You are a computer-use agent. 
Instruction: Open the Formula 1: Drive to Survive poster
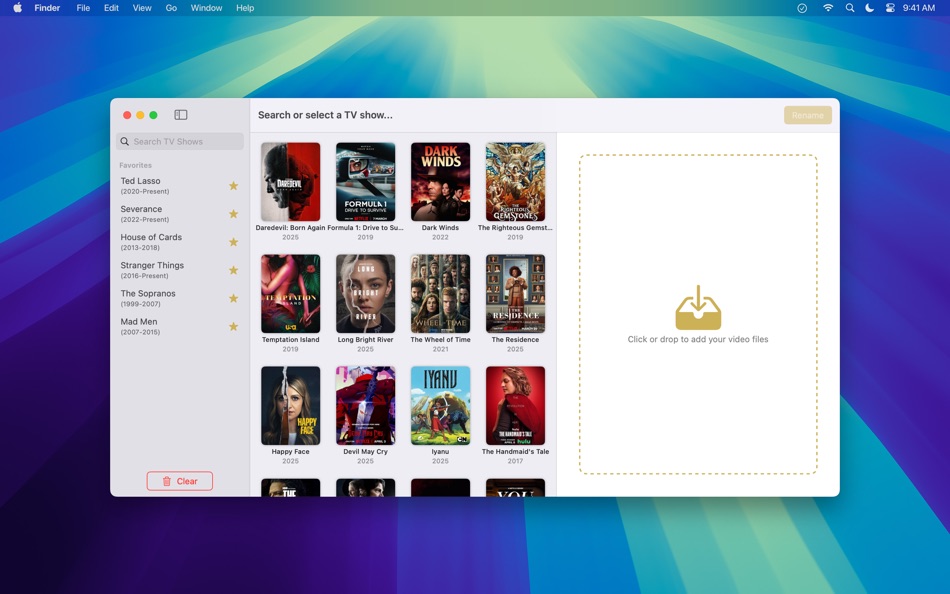(x=365, y=182)
